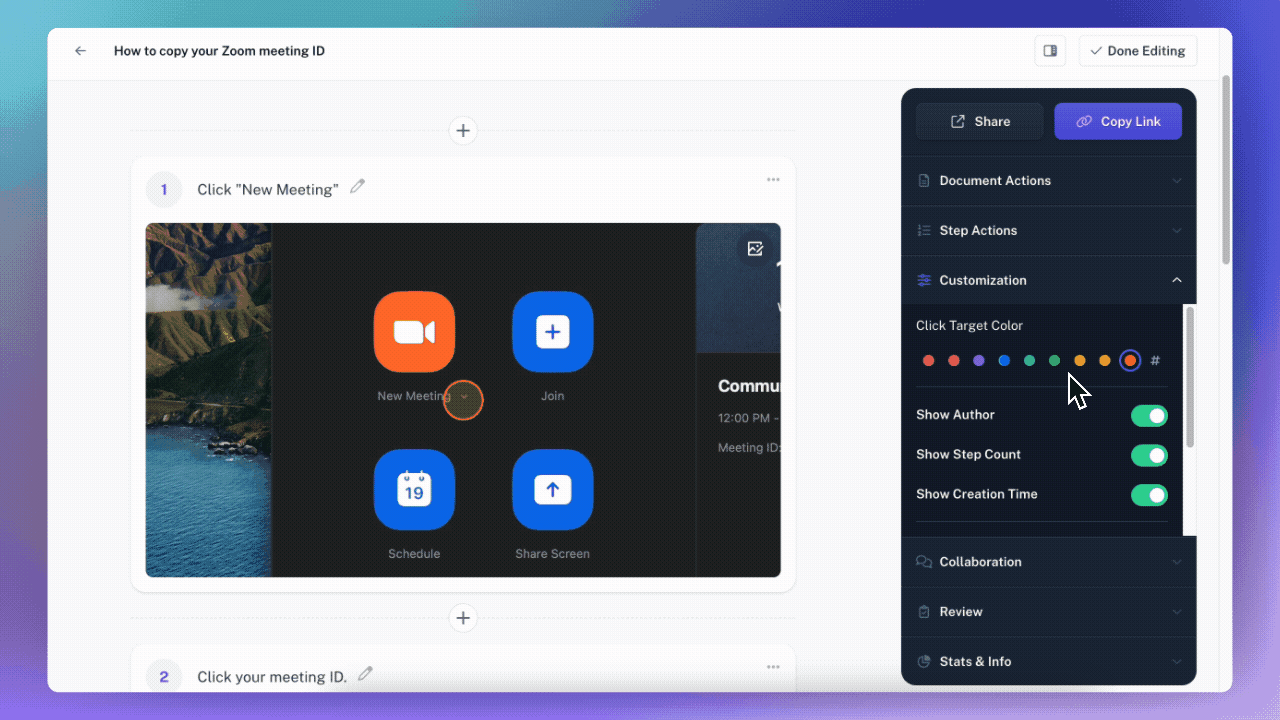Screen dimensions: 1280x720
Task: Click the "Show Step Count" label text
Action: click(968, 455)
